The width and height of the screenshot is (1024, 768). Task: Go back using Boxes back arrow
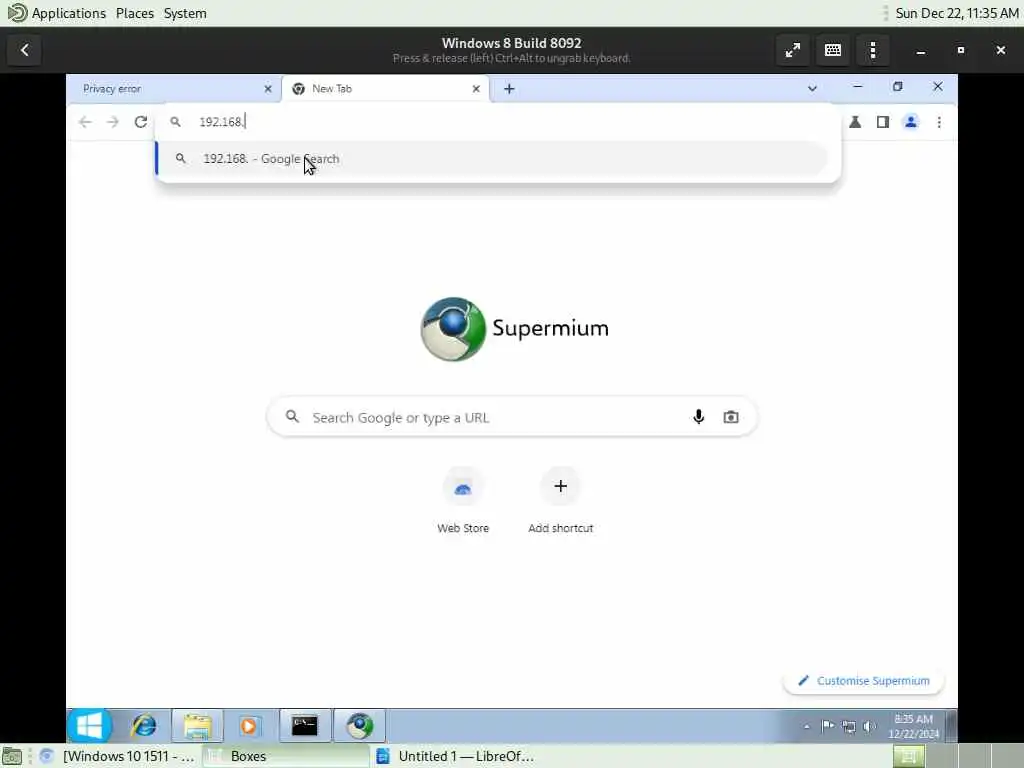tap(25, 50)
